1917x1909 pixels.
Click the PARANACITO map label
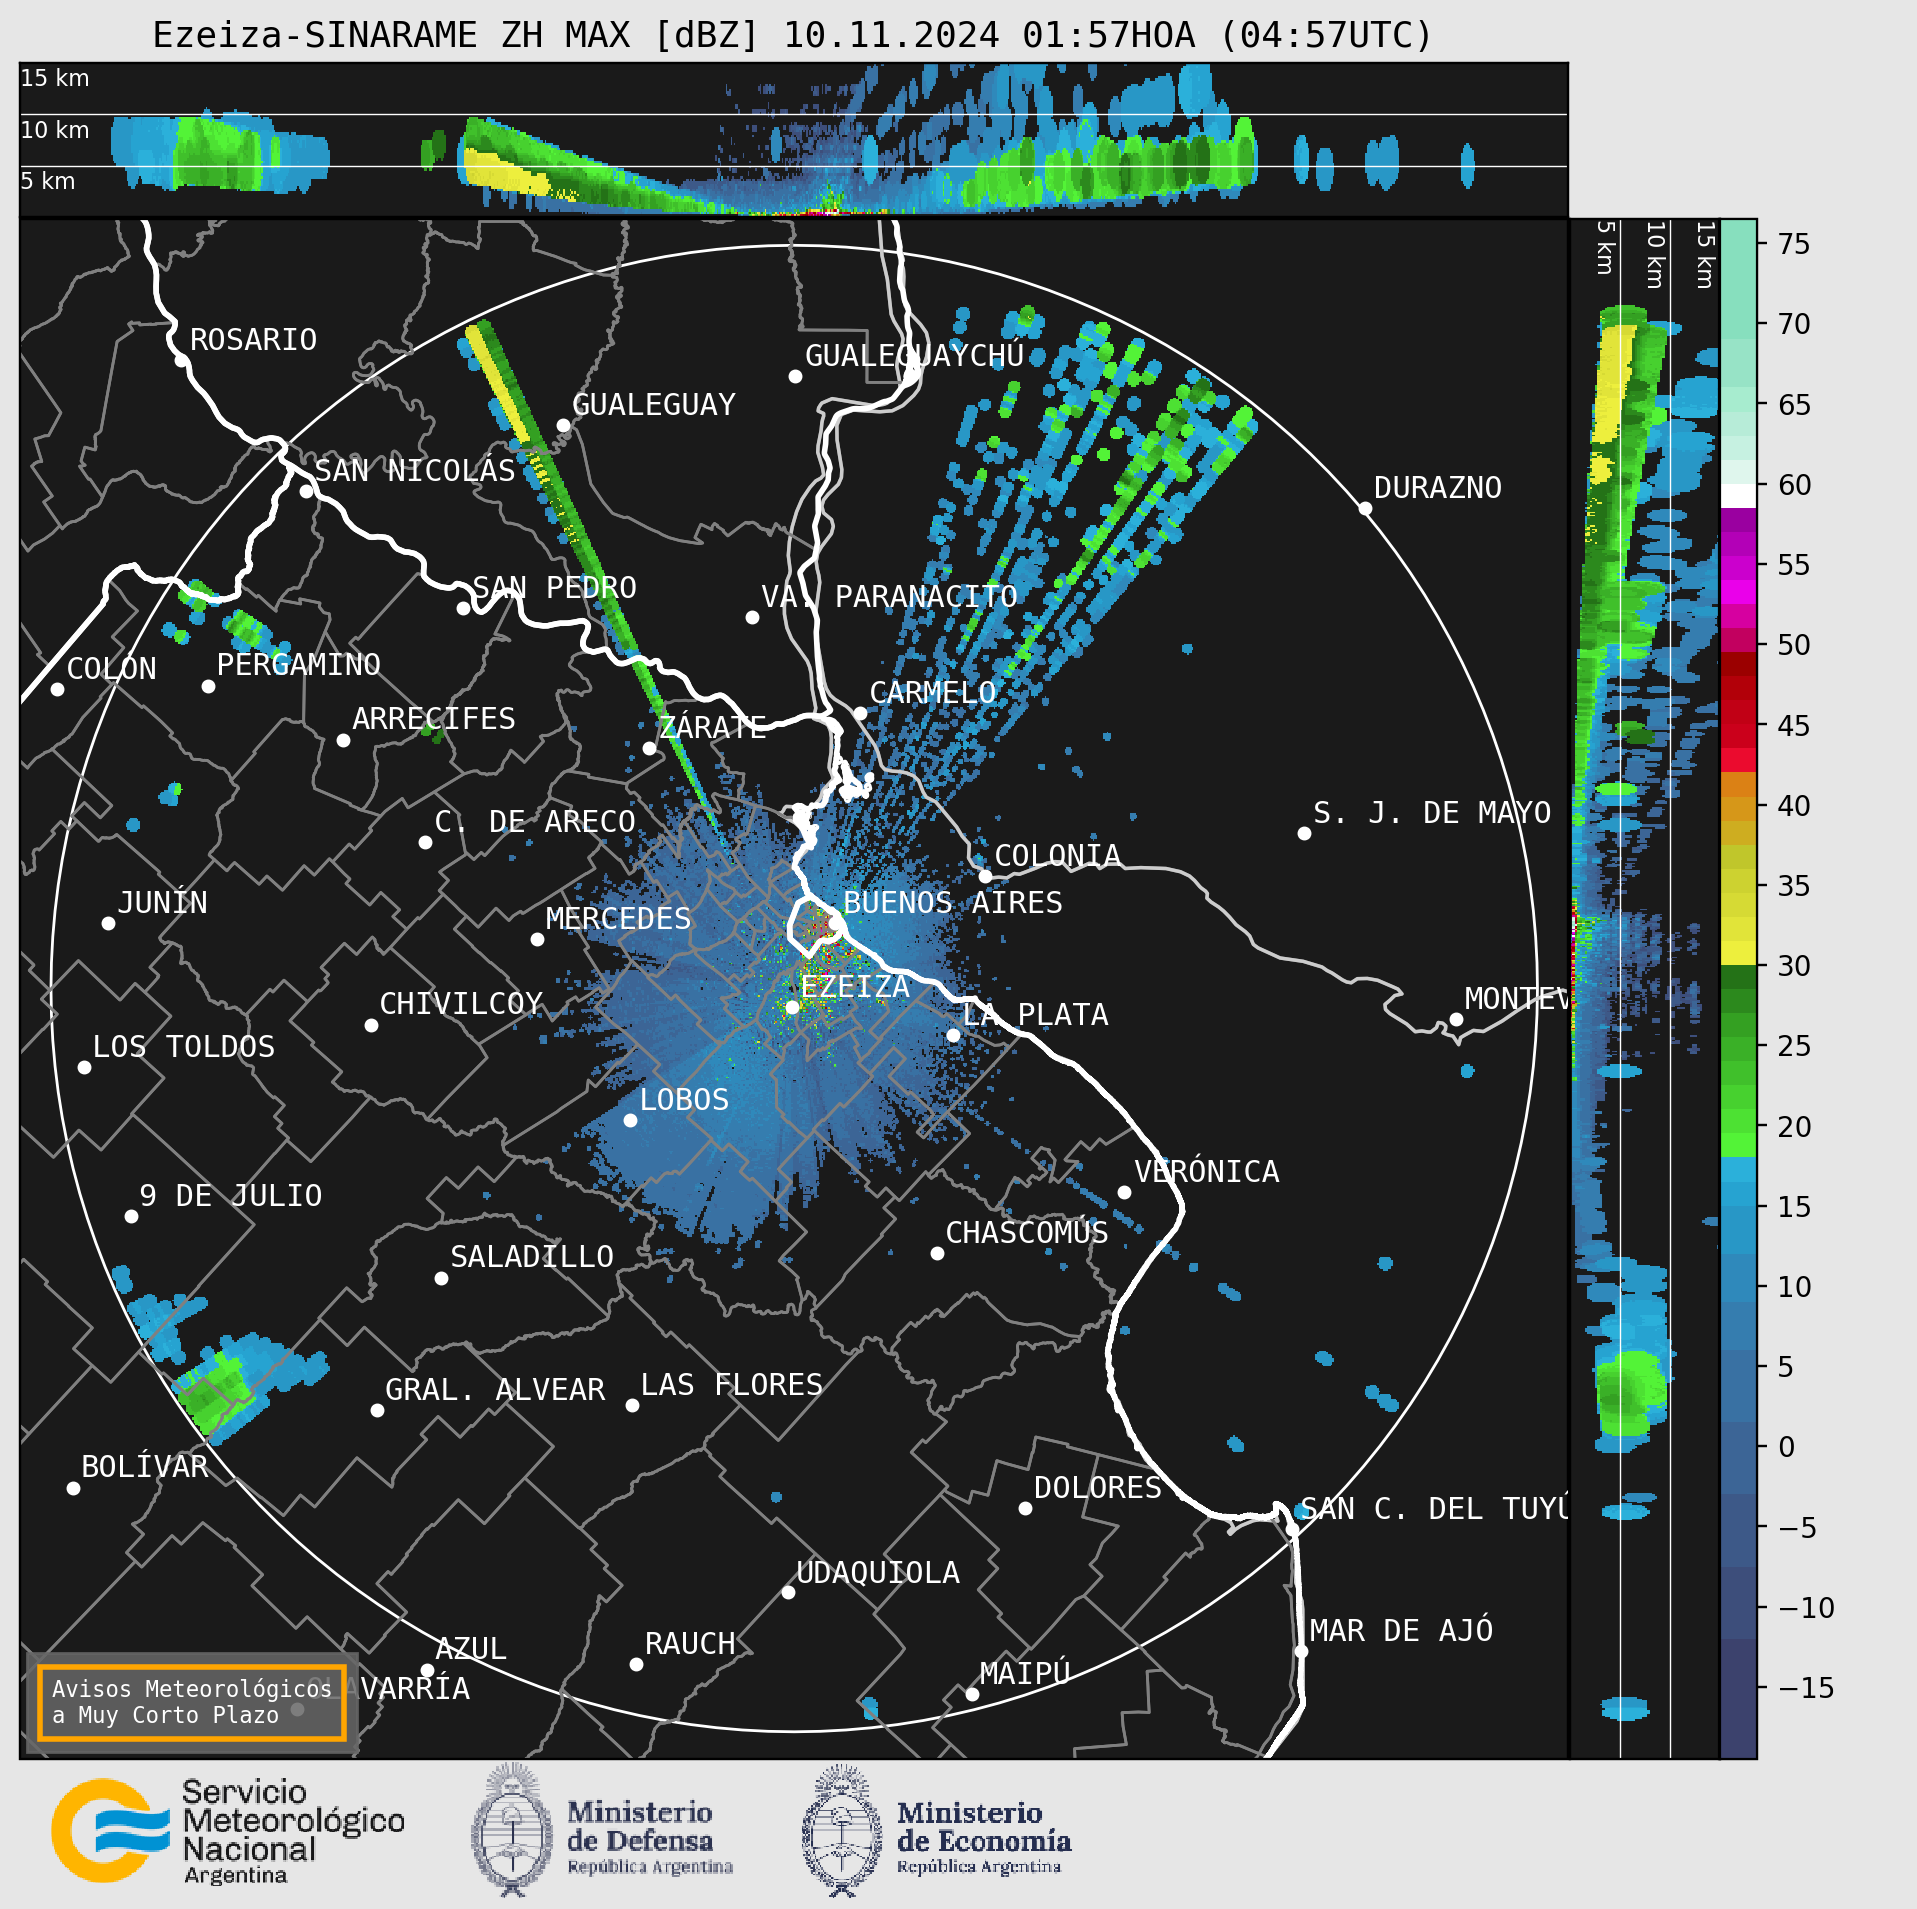point(926,597)
